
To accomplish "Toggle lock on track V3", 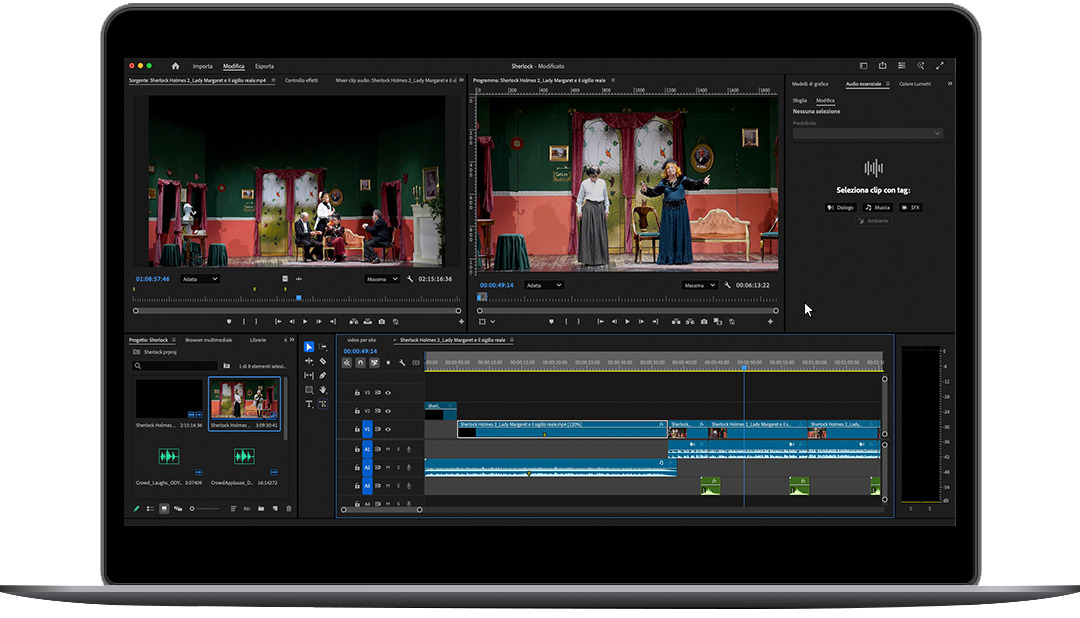I will point(357,393).
